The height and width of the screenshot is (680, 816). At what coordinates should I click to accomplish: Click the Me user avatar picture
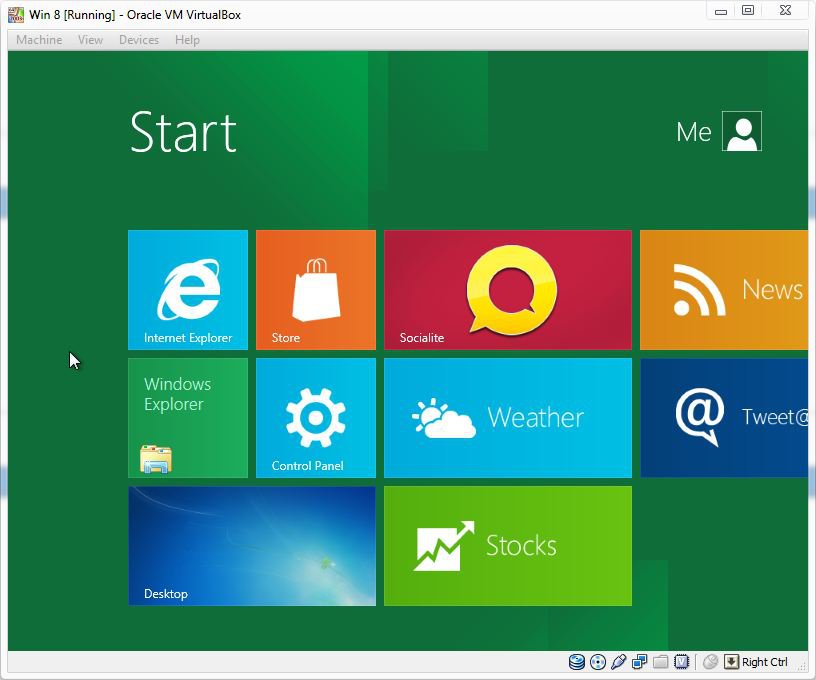click(x=742, y=131)
